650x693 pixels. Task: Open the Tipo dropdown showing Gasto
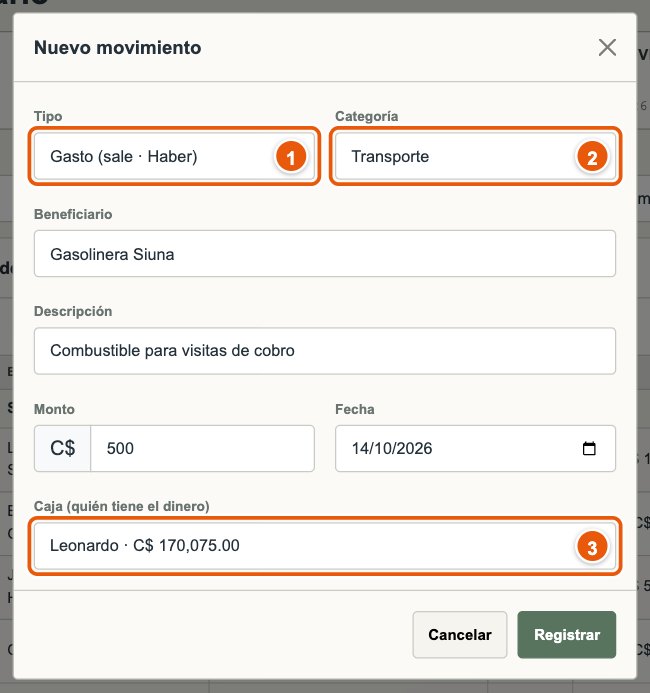tap(174, 156)
